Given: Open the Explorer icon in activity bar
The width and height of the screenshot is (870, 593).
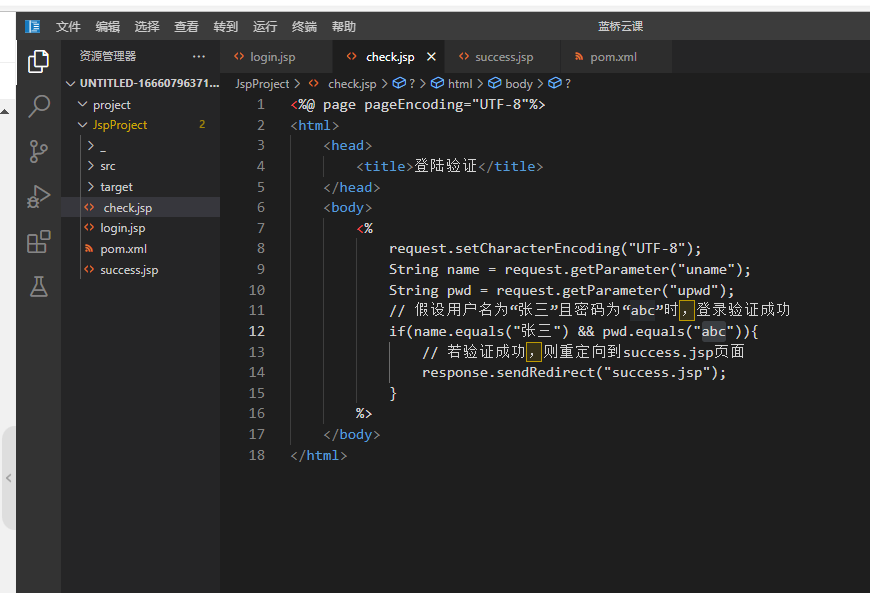Looking at the screenshot, I should coord(39,62).
